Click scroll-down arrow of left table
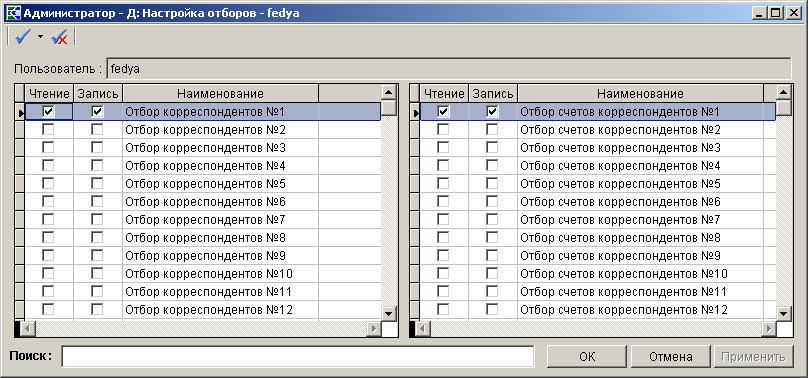Viewport: 808px width, 378px height. point(389,313)
